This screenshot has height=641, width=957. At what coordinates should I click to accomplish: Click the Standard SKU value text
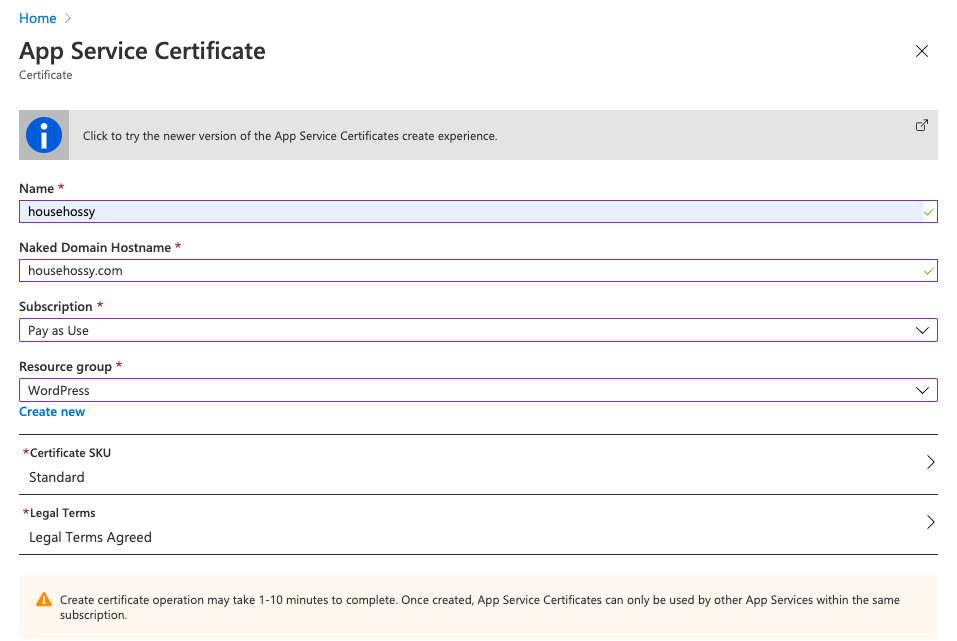pos(57,477)
